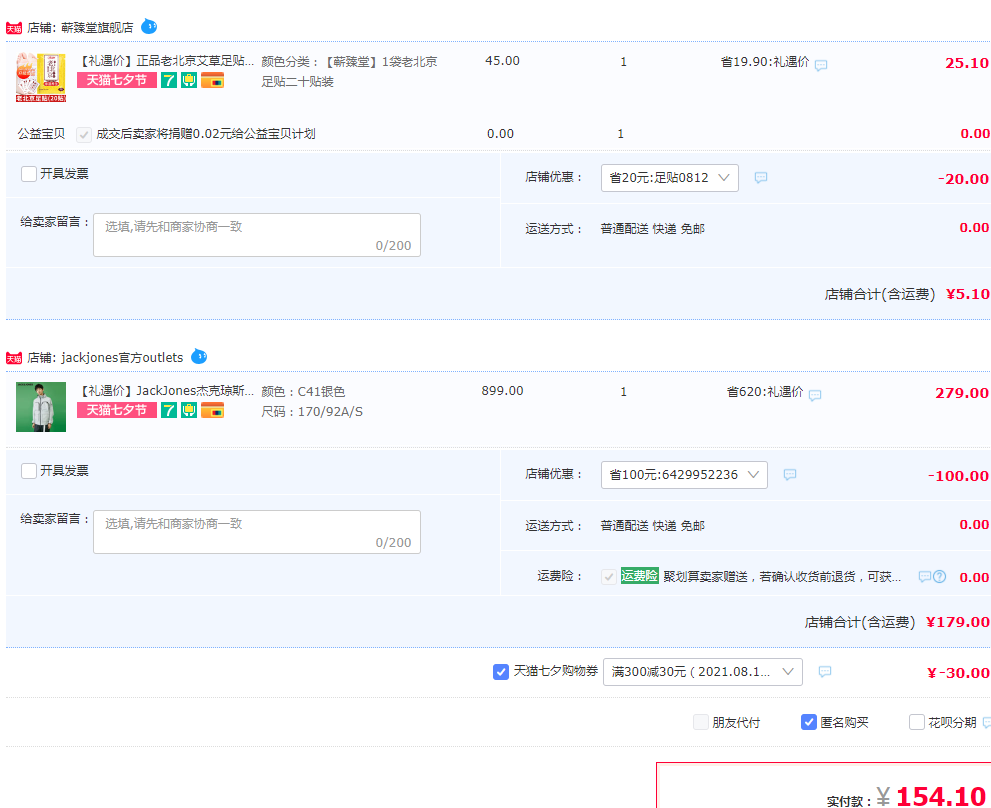Screen dimensions: 991x808
Task: Click the 天猫七夕节 badge under the foot patch item
Action: (x=117, y=80)
